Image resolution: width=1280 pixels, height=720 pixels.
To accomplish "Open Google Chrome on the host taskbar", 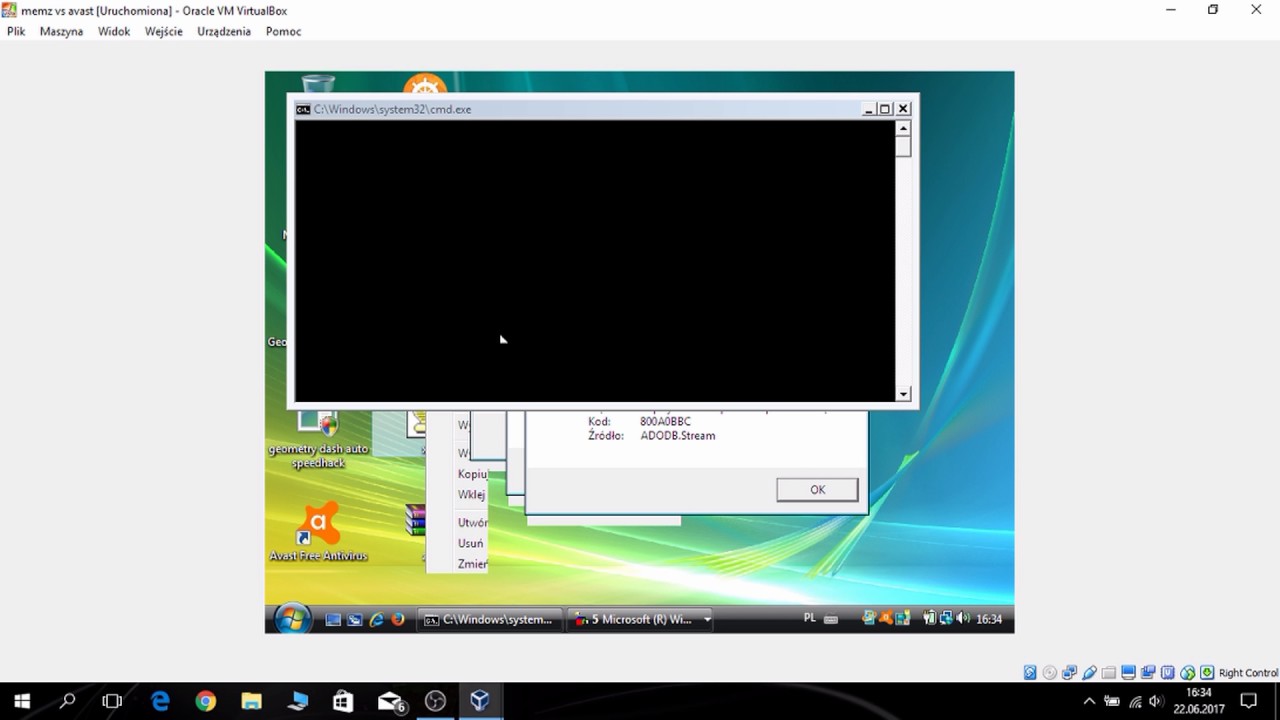I will point(206,701).
